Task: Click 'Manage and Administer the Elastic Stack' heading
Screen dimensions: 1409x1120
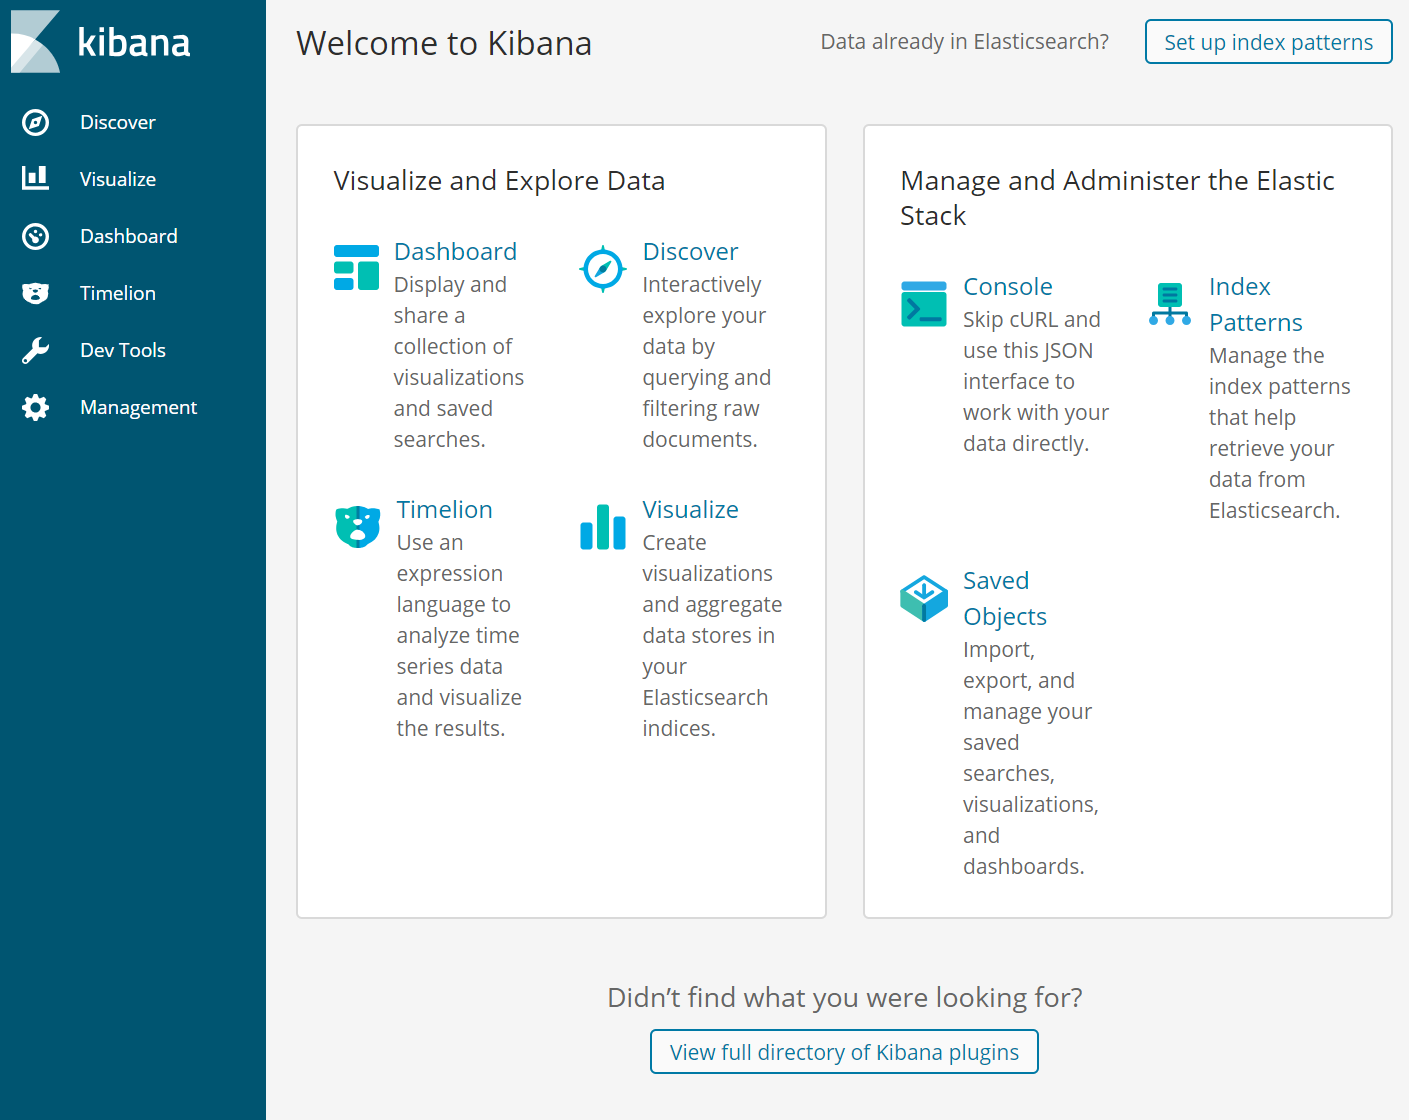Action: click(1118, 198)
